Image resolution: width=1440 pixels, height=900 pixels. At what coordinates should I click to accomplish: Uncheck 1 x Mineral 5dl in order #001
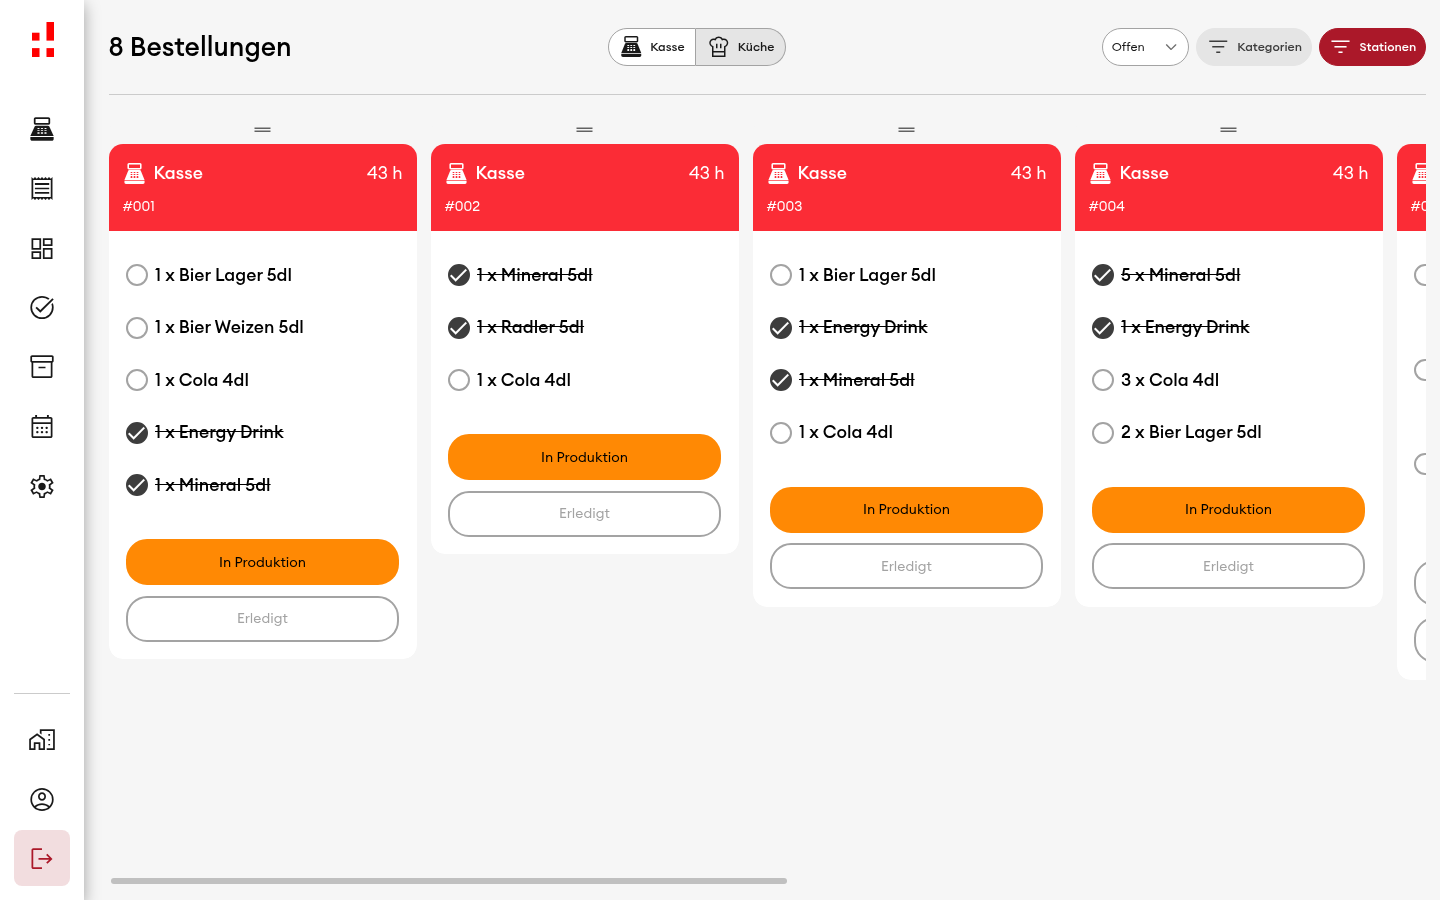137,485
